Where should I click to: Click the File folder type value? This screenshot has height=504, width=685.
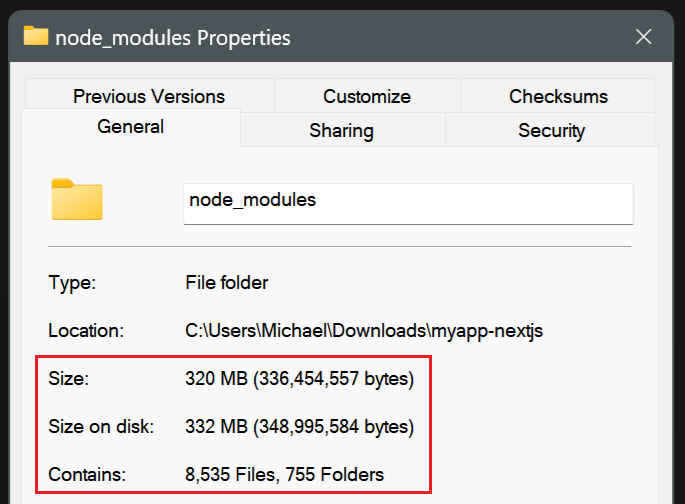point(226,283)
